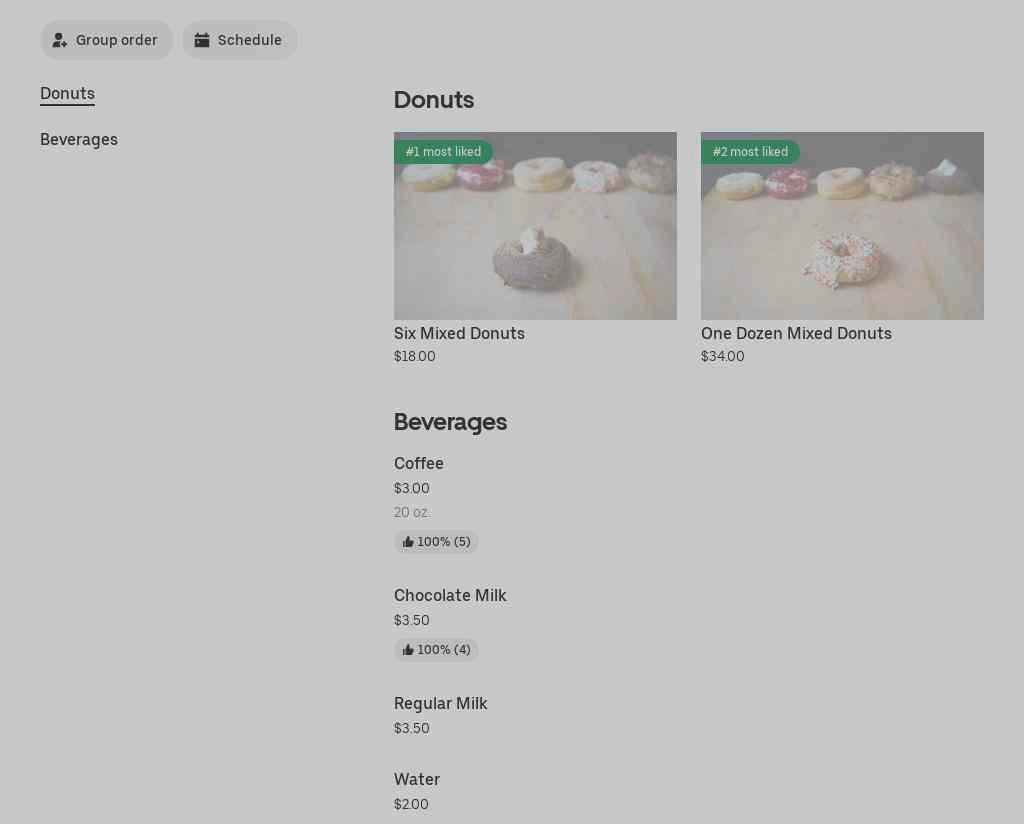Click the thumbs-up icon under Coffee
This screenshot has height=824, width=1024.
coord(408,542)
